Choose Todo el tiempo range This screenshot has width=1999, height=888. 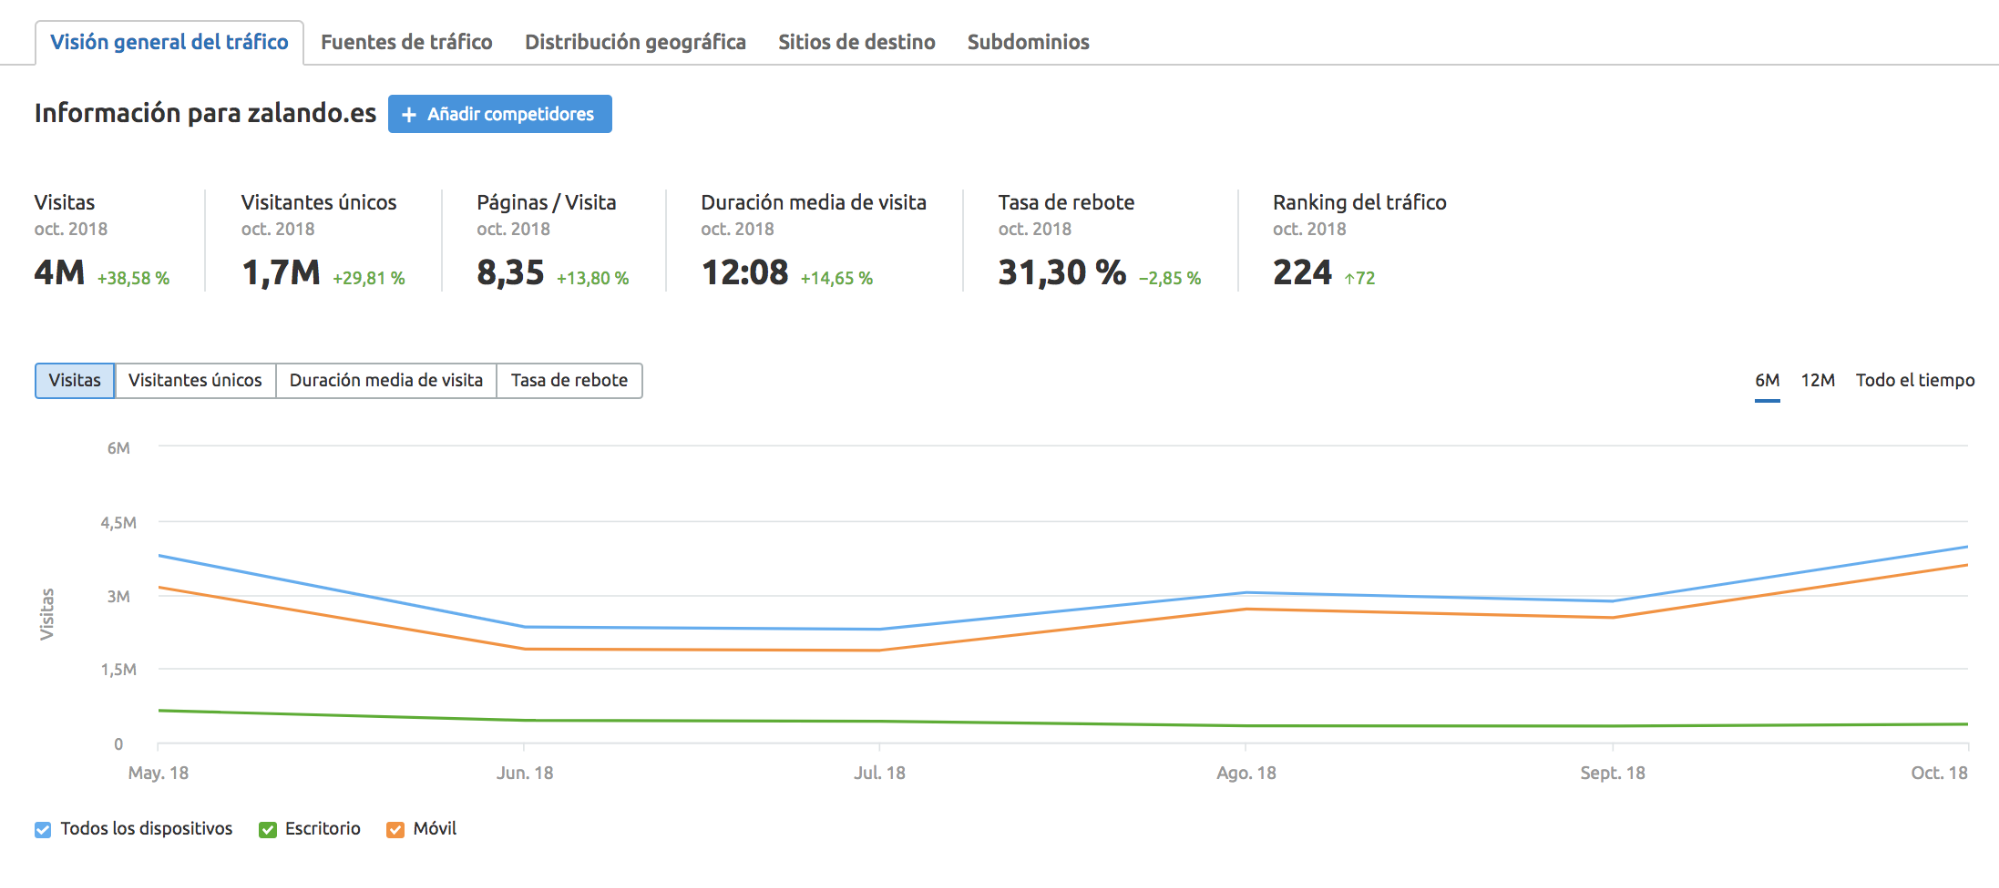(1914, 381)
